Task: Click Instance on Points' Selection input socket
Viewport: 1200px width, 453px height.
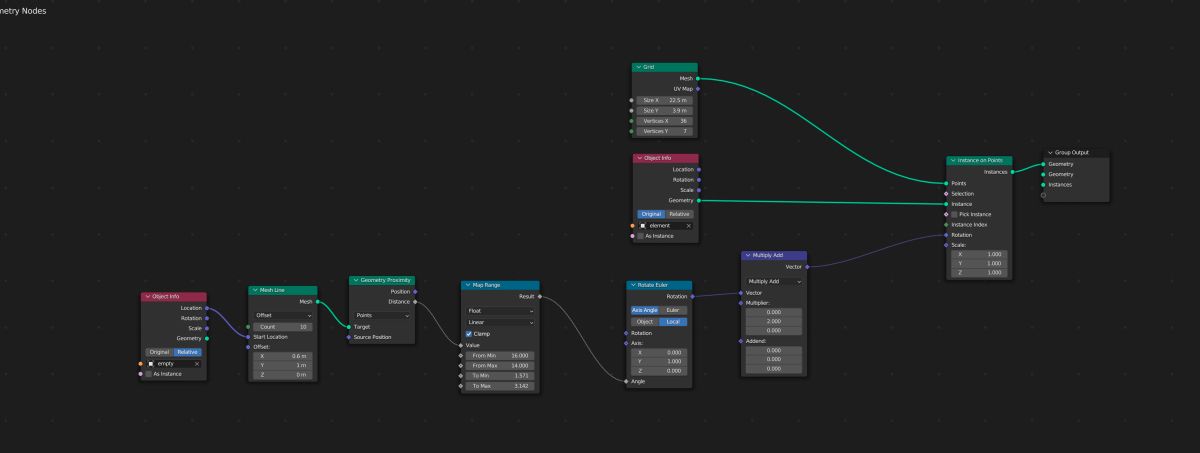Action: coord(946,194)
